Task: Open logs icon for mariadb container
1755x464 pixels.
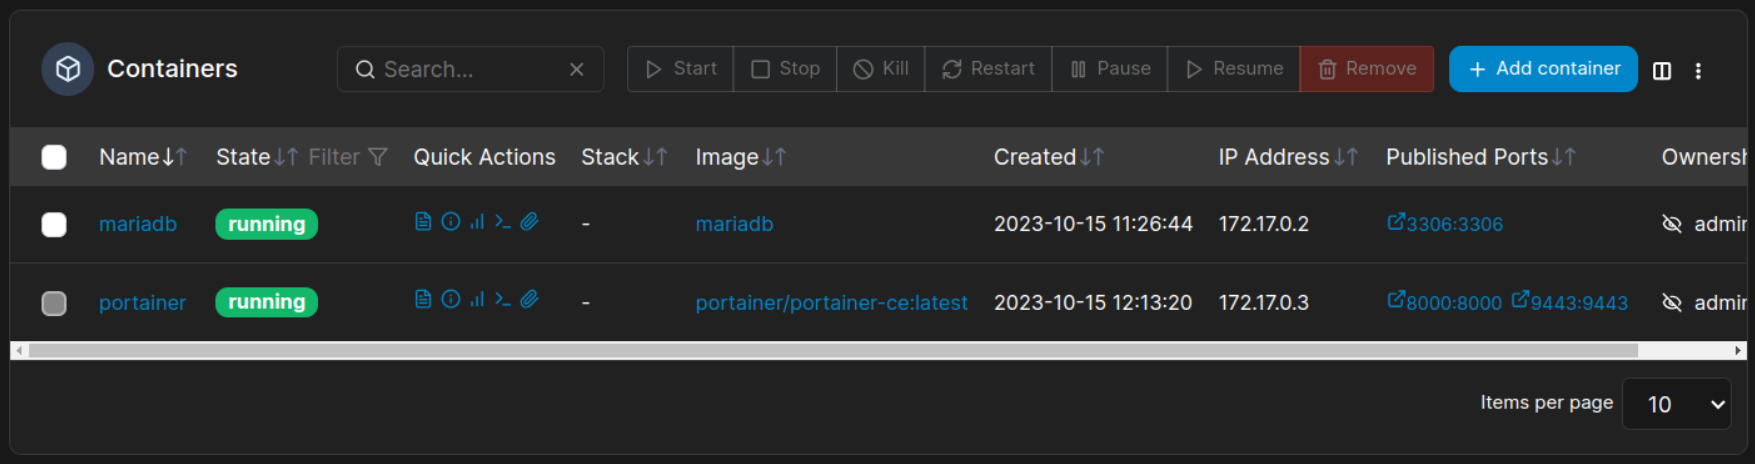Action: pos(423,222)
